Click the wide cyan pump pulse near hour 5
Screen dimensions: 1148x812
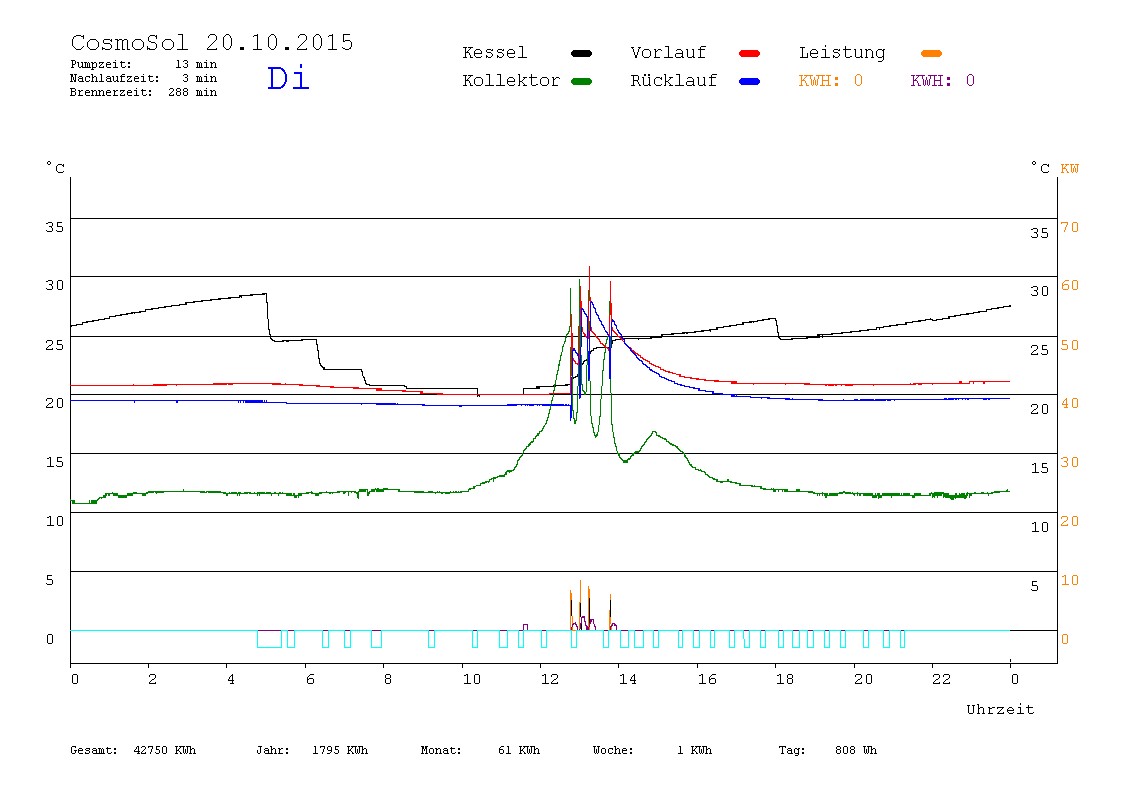click(x=269, y=638)
